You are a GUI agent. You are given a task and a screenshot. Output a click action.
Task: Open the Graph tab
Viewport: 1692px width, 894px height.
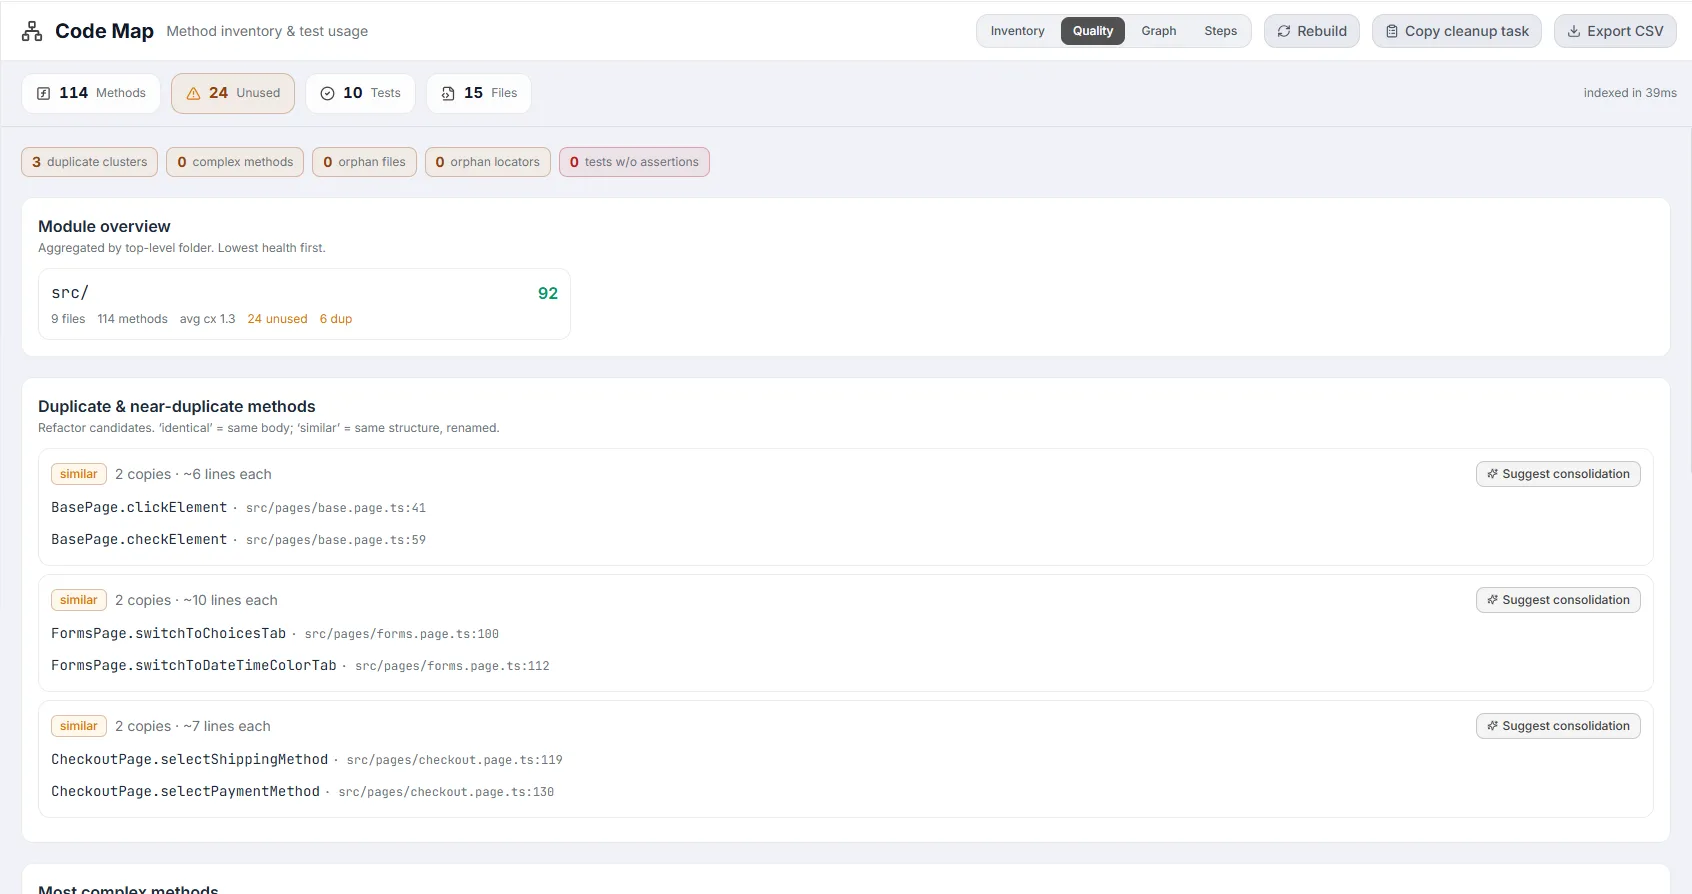point(1159,31)
